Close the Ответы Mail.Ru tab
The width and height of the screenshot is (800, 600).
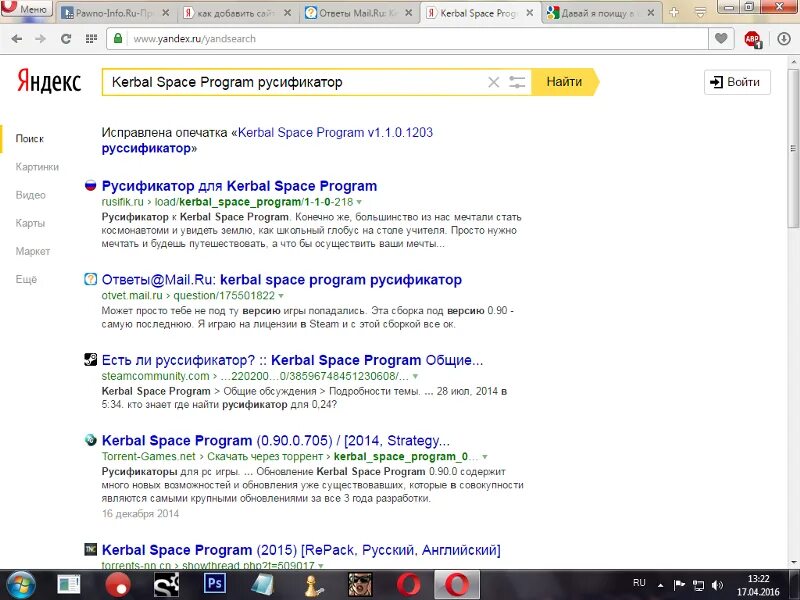(x=409, y=13)
